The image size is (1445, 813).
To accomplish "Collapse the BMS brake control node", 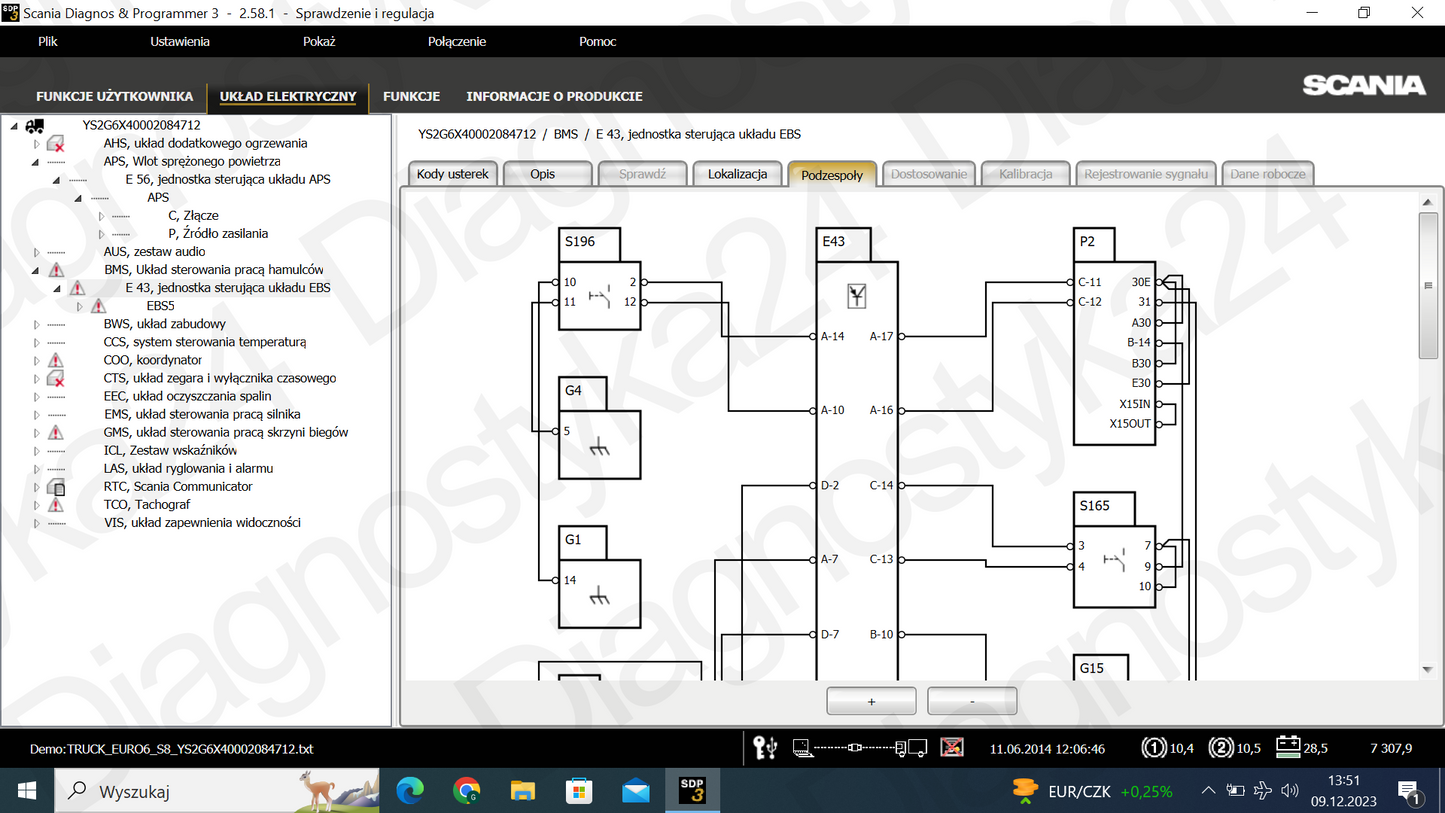I will coord(37,270).
